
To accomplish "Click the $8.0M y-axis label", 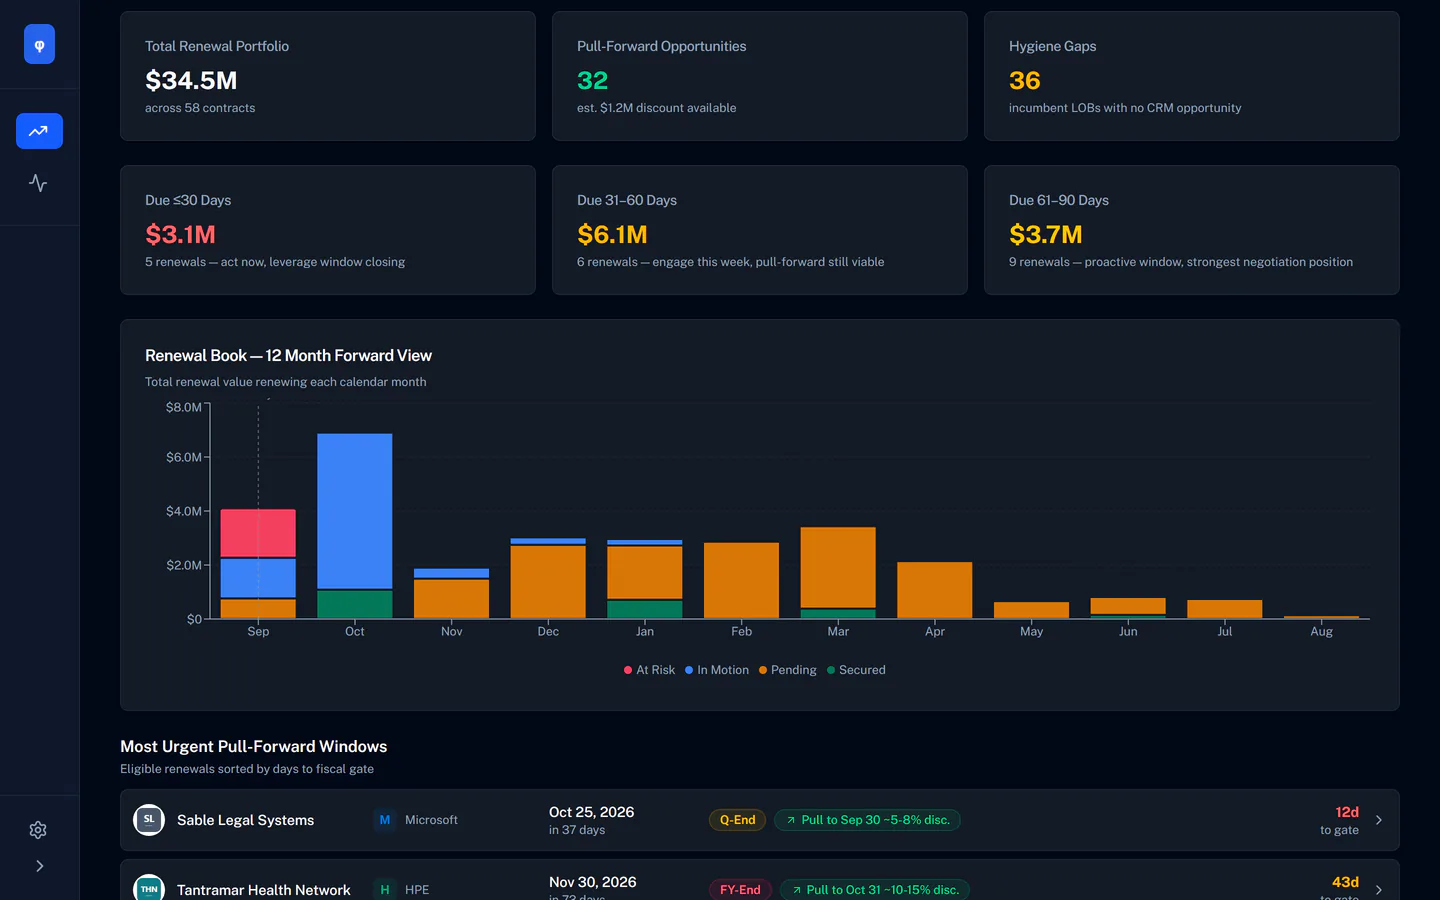I will coord(184,407).
